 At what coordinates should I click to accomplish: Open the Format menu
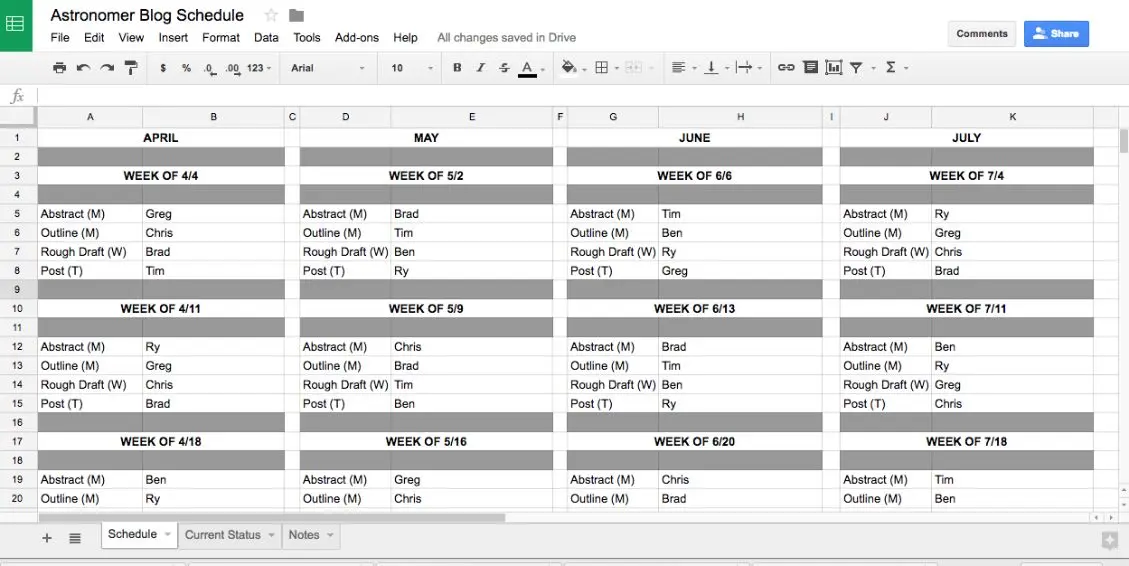coord(220,37)
